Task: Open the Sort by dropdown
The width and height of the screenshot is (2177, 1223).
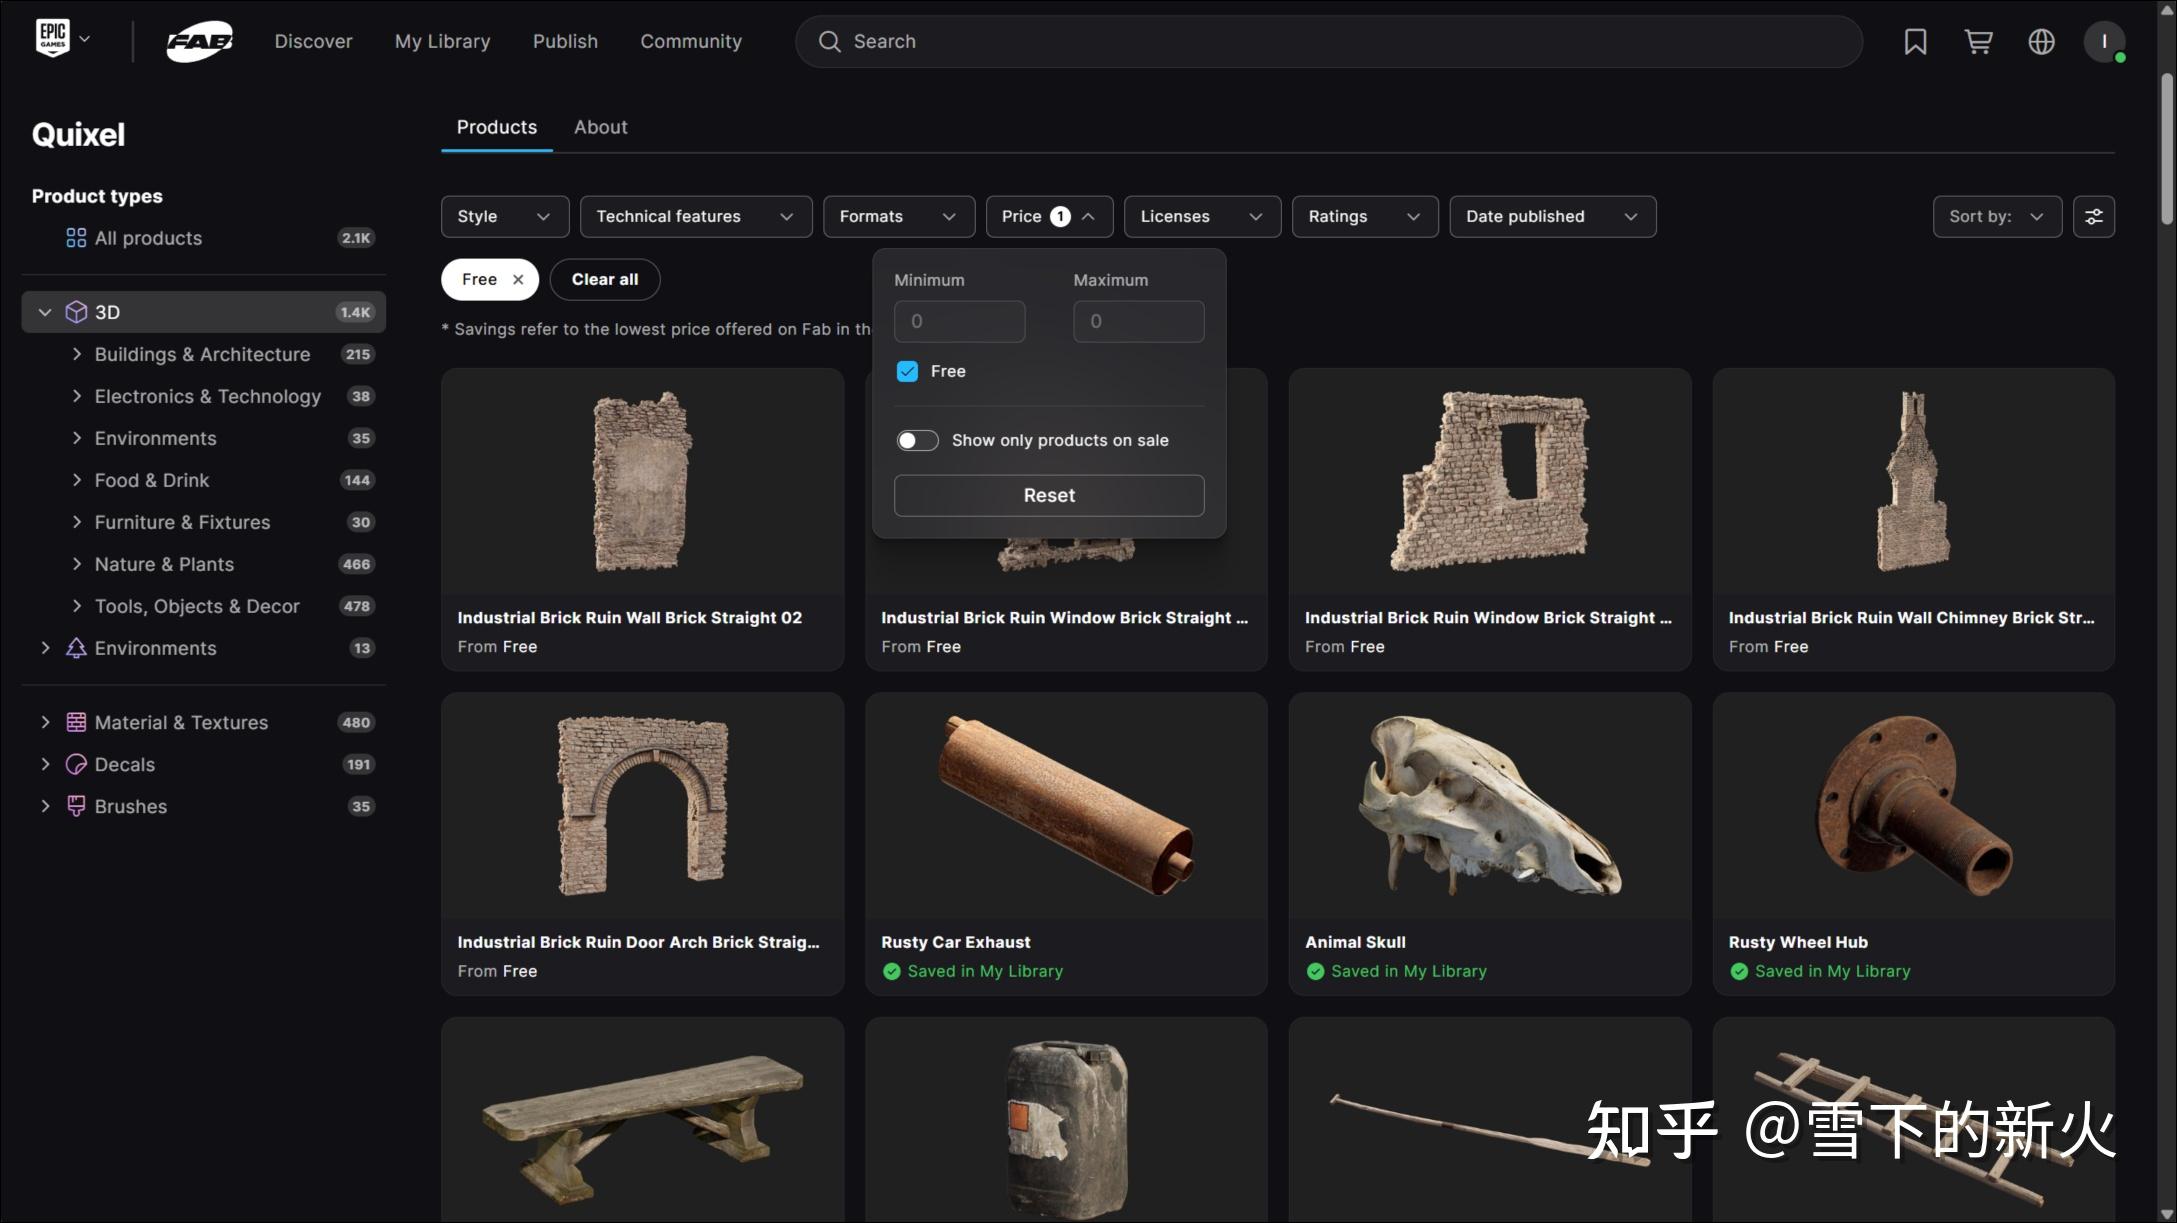Action: tap(1996, 217)
